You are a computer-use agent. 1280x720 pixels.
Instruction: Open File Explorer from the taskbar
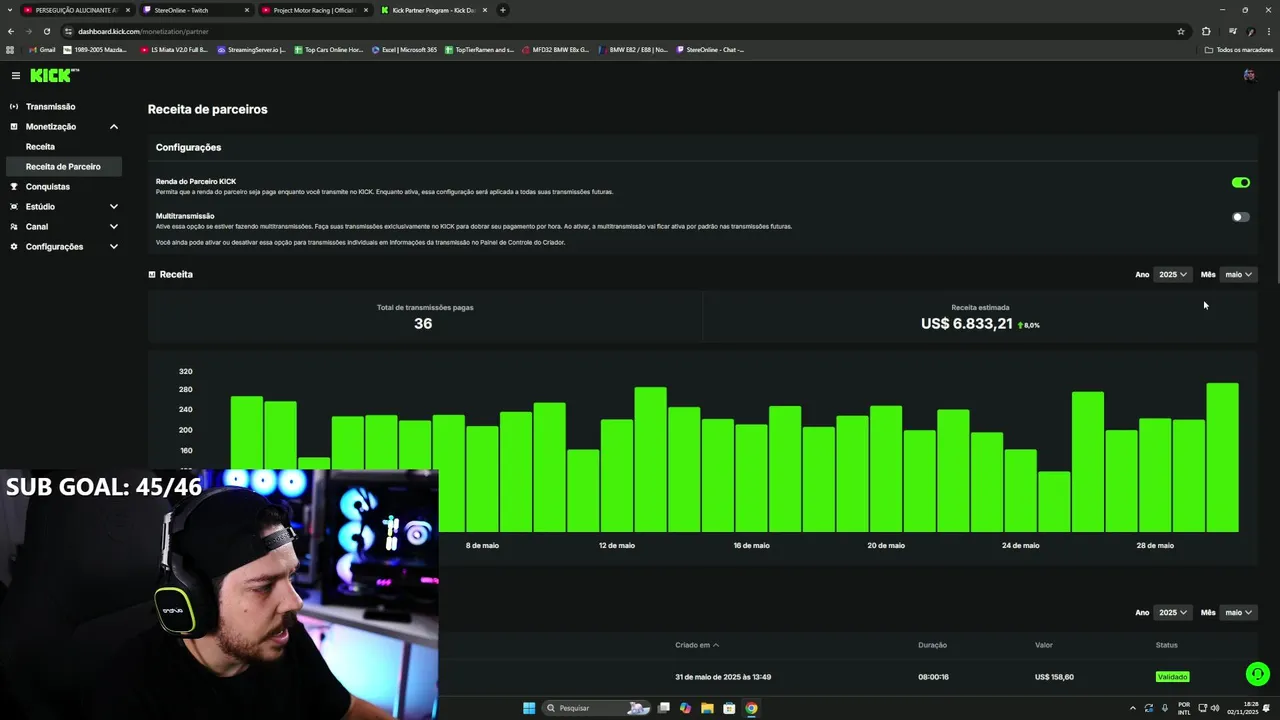pyautogui.click(x=707, y=708)
